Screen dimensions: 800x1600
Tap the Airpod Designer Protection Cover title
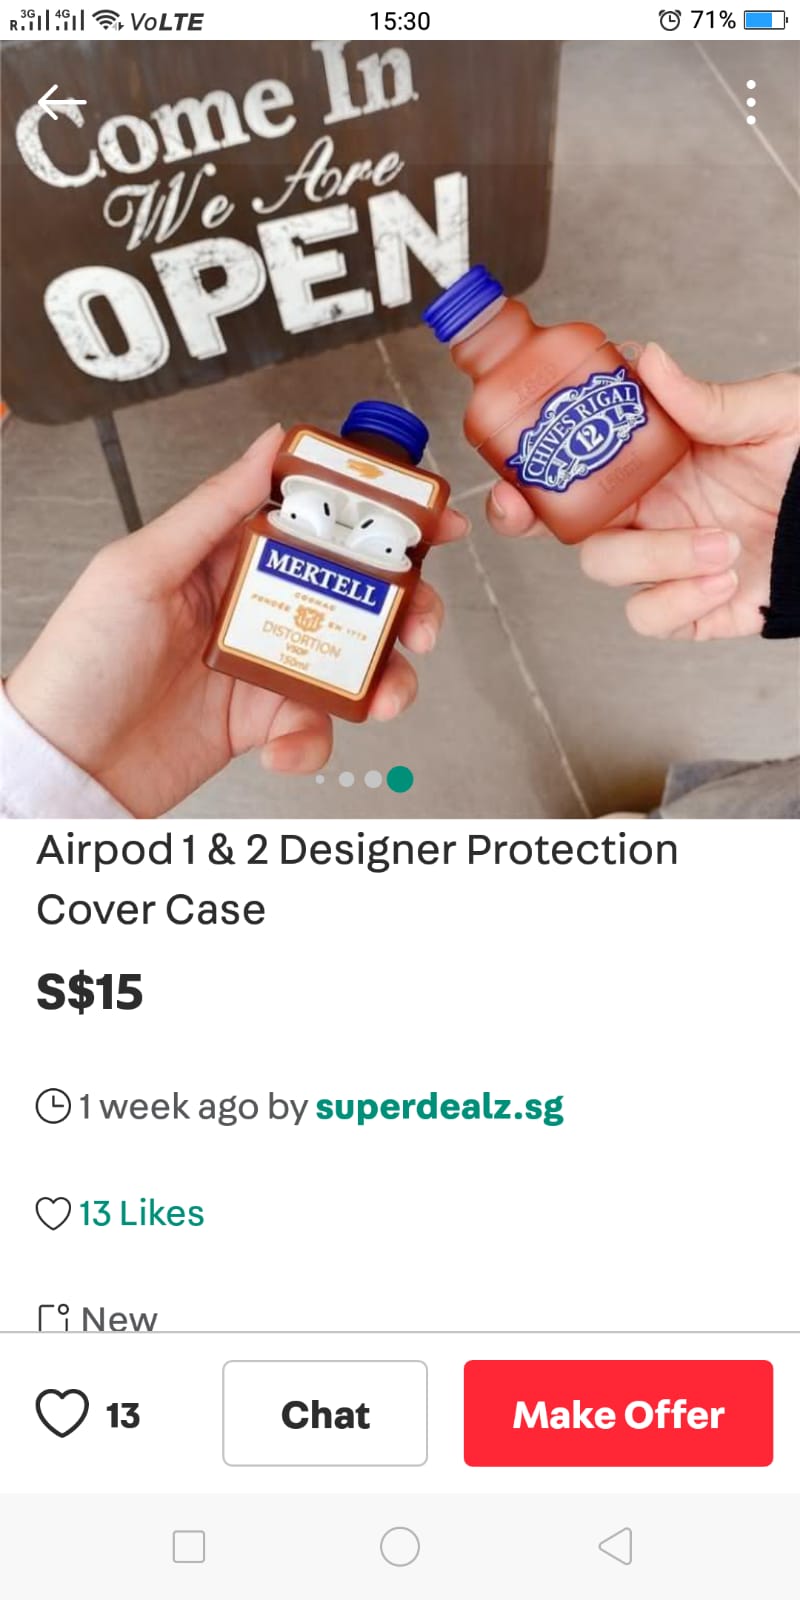tap(357, 879)
